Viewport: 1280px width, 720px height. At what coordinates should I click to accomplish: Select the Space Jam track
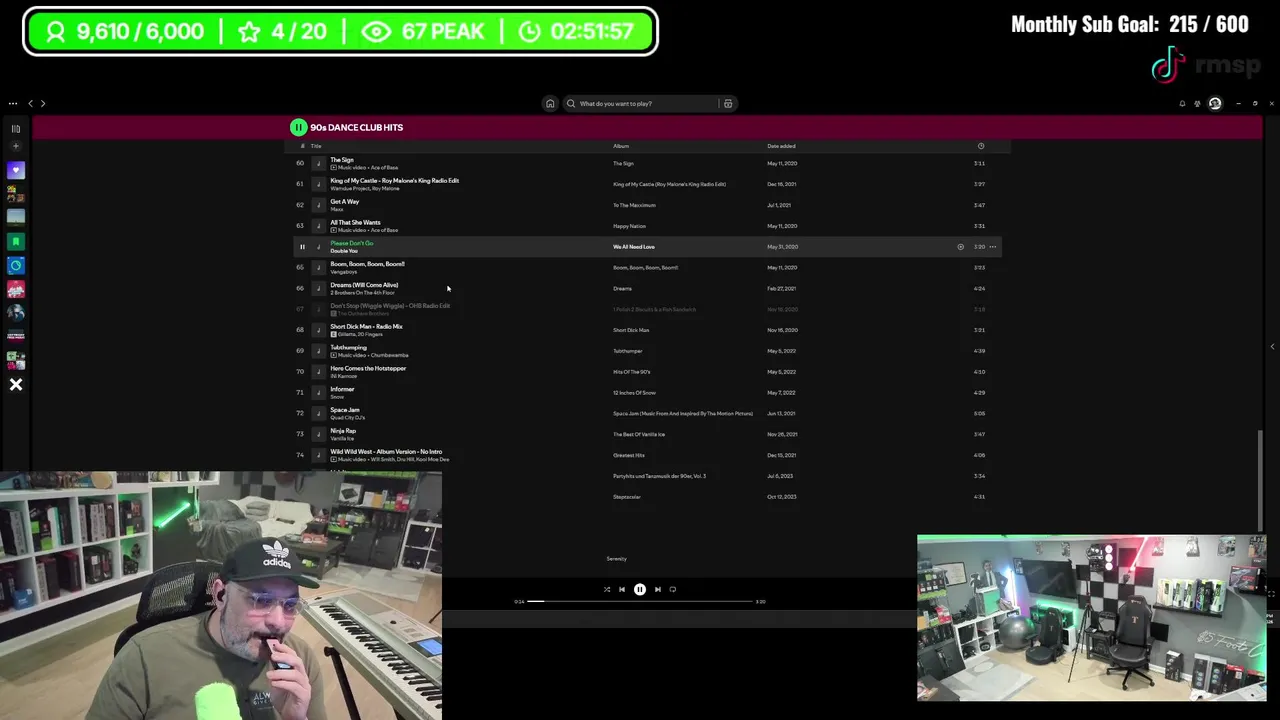pyautogui.click(x=345, y=410)
